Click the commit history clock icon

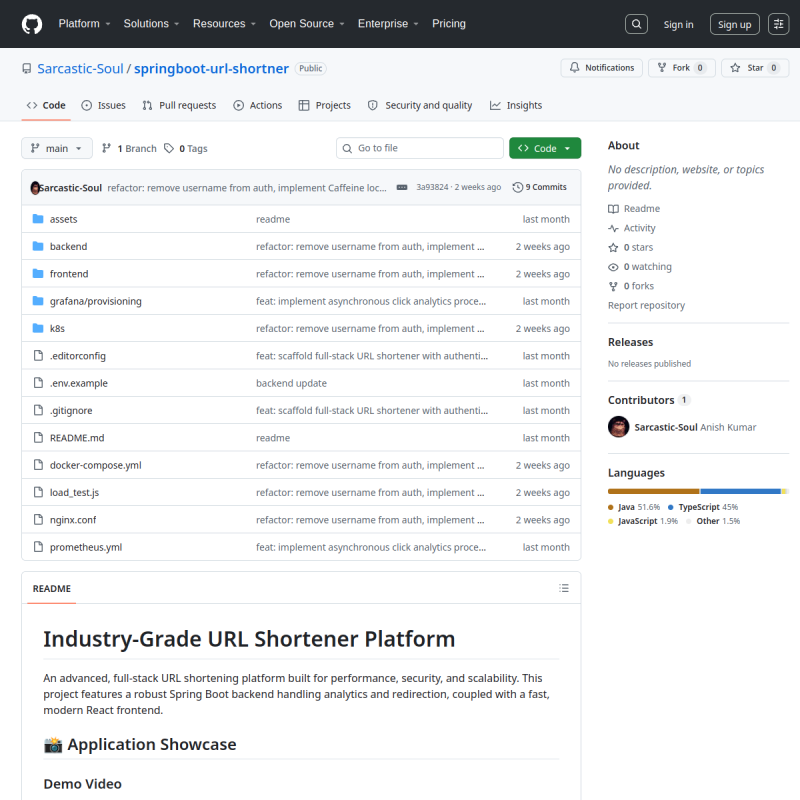(x=517, y=187)
